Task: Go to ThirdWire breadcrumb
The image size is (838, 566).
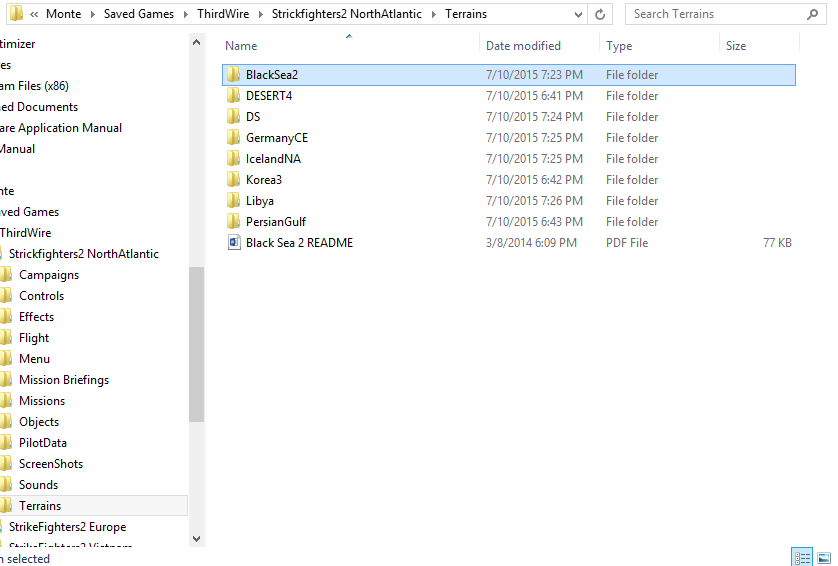Action: tap(223, 14)
